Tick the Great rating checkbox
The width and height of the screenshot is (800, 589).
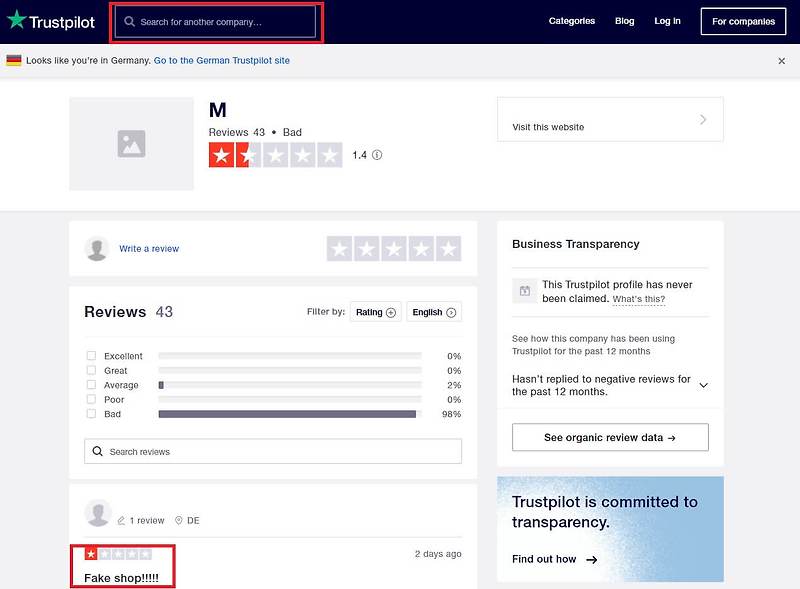[x=91, y=370]
